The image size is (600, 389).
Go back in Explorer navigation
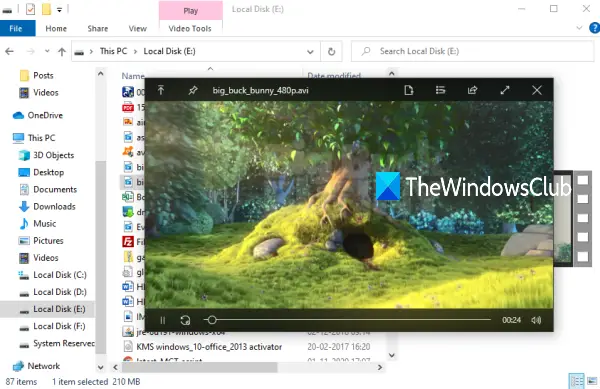(10, 51)
